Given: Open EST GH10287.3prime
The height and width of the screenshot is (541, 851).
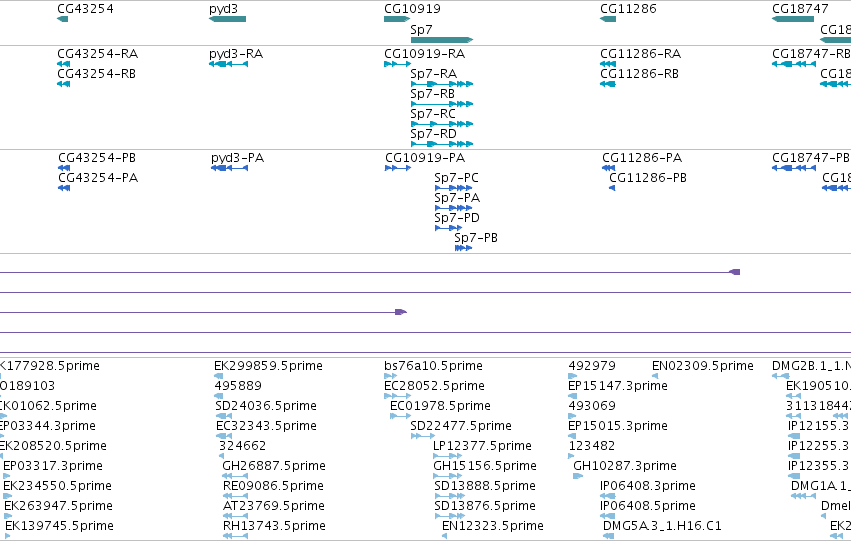Looking at the screenshot, I should (625, 467).
